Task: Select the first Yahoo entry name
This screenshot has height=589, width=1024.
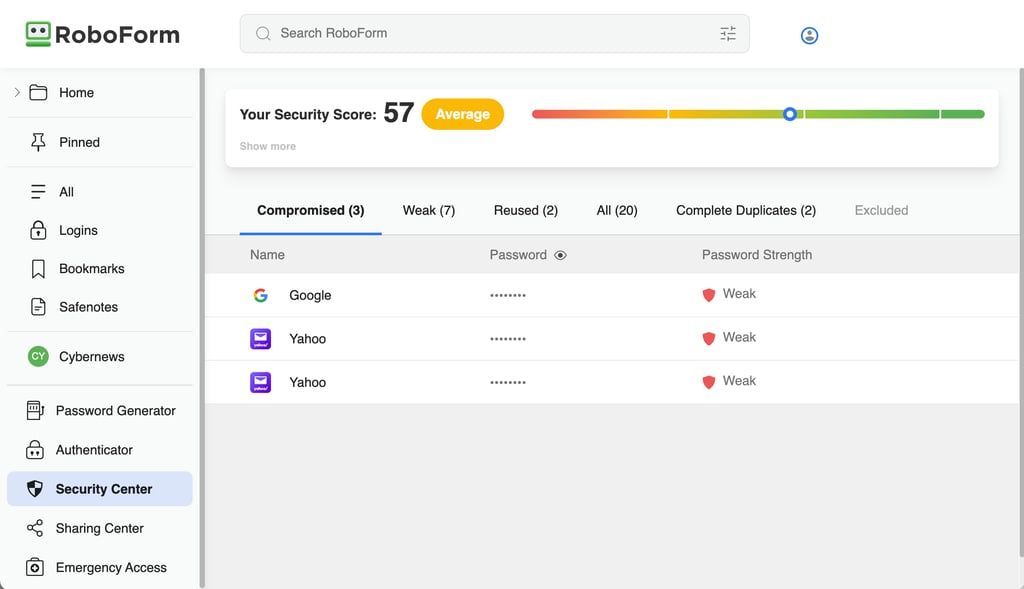Action: click(x=308, y=339)
